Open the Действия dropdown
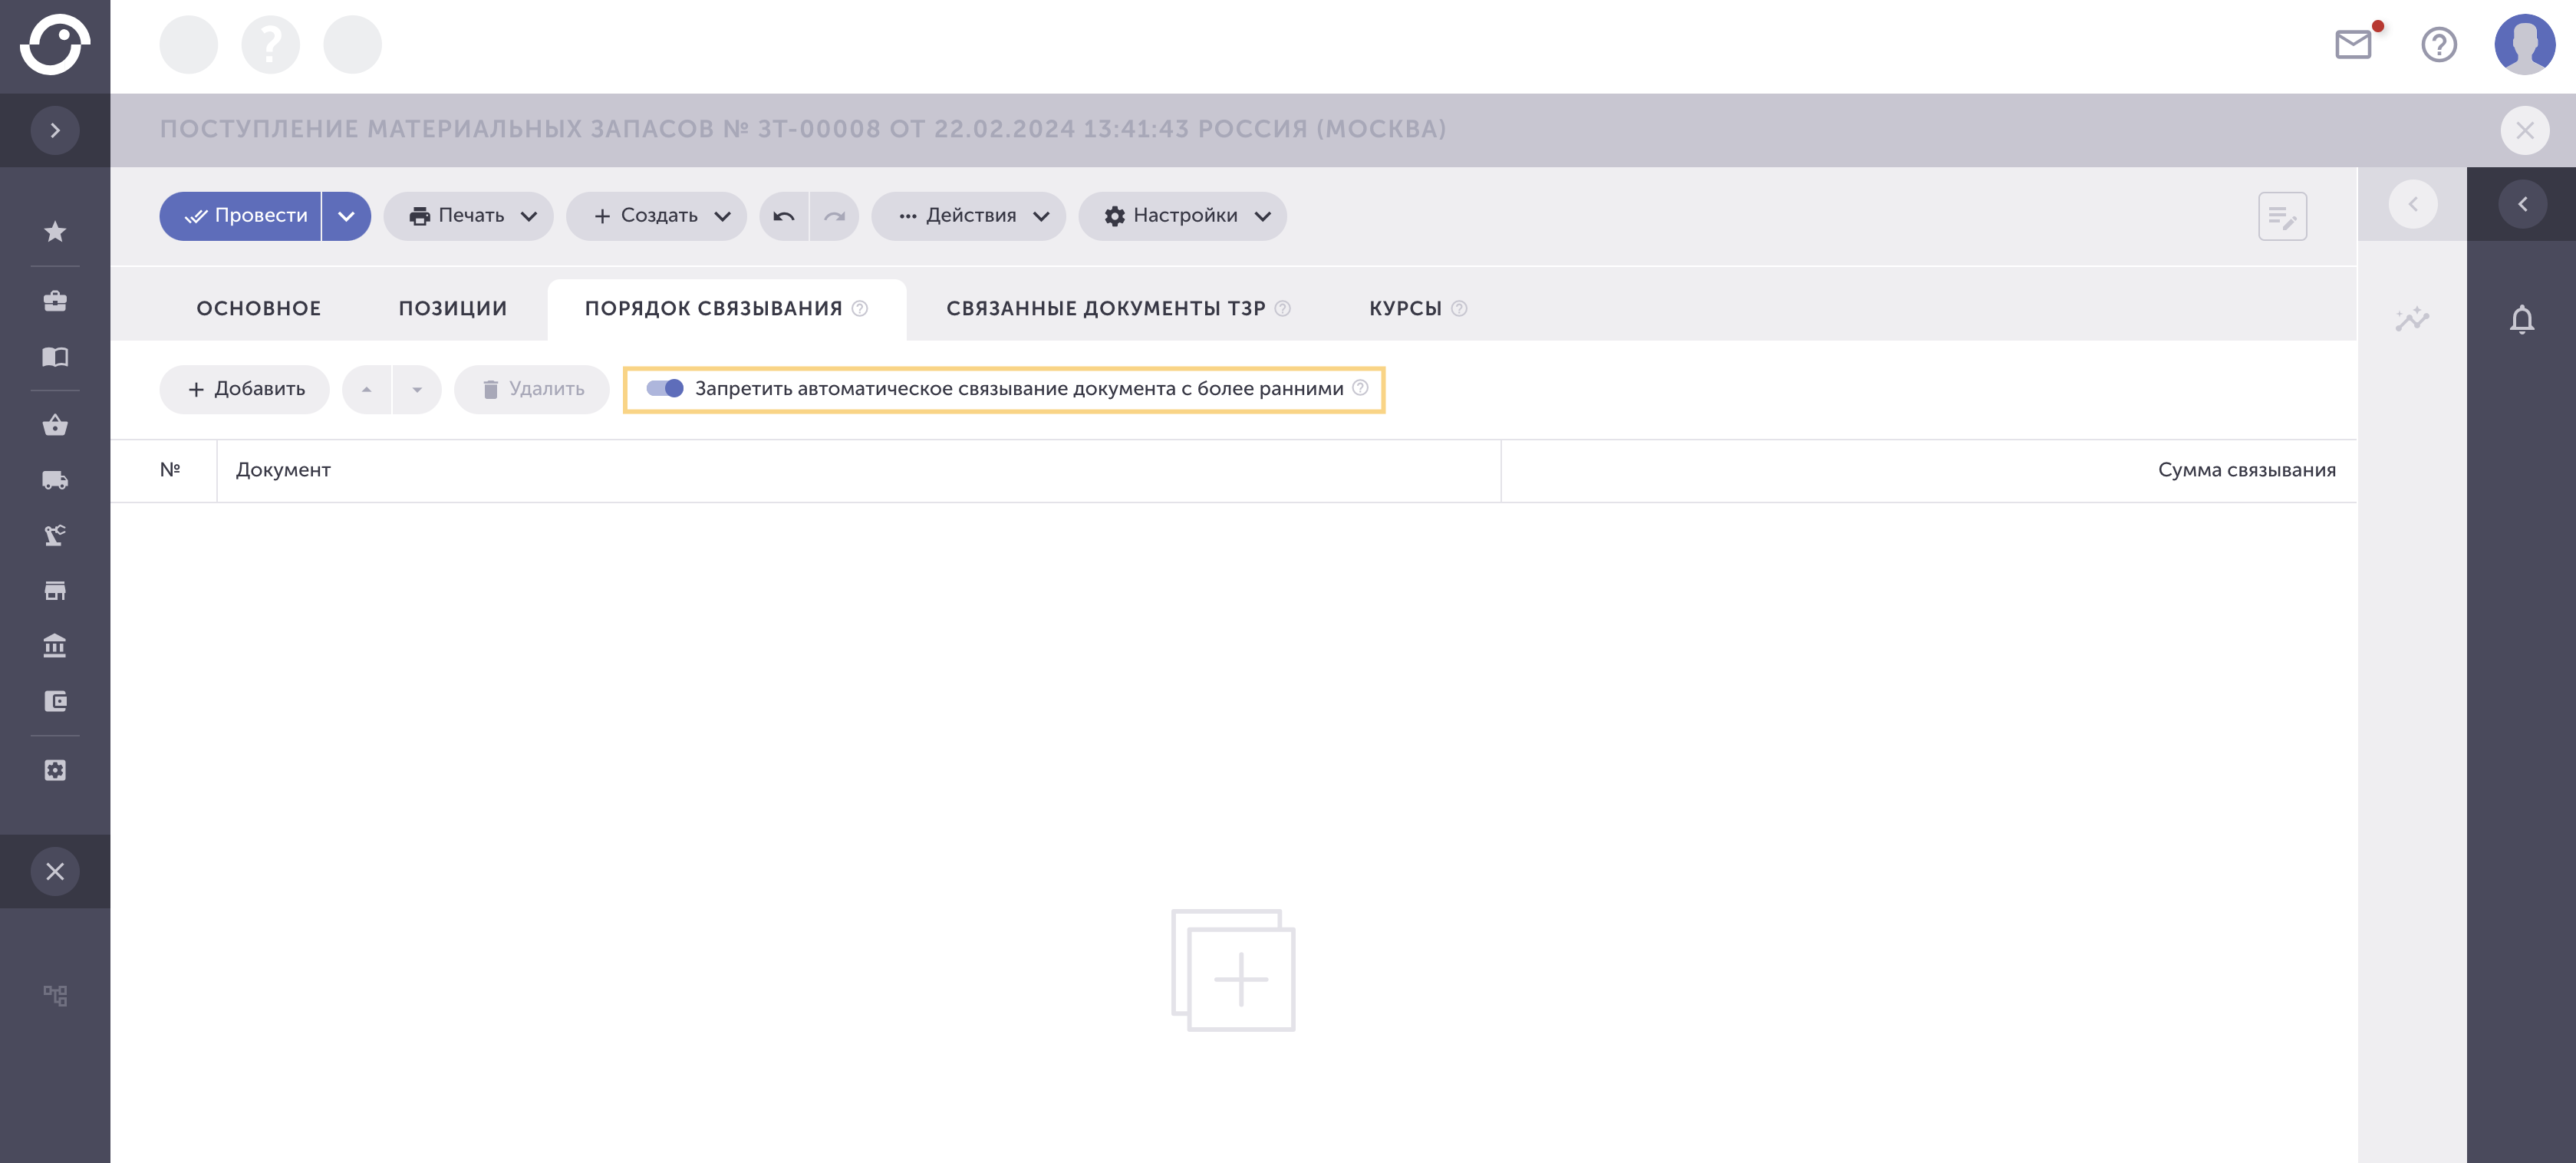The width and height of the screenshot is (2576, 1163). [x=968, y=216]
